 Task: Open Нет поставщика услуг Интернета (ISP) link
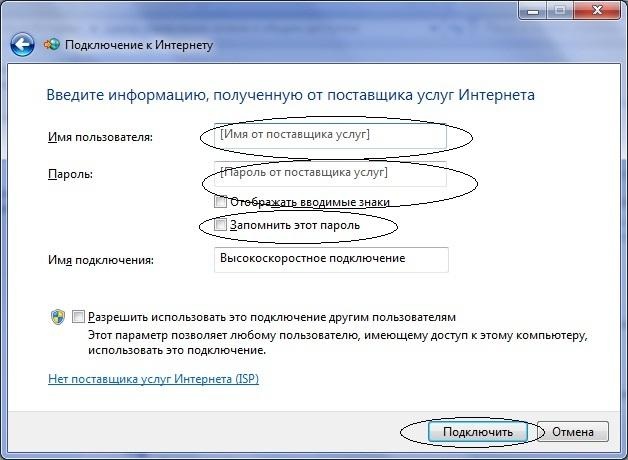click(x=153, y=379)
